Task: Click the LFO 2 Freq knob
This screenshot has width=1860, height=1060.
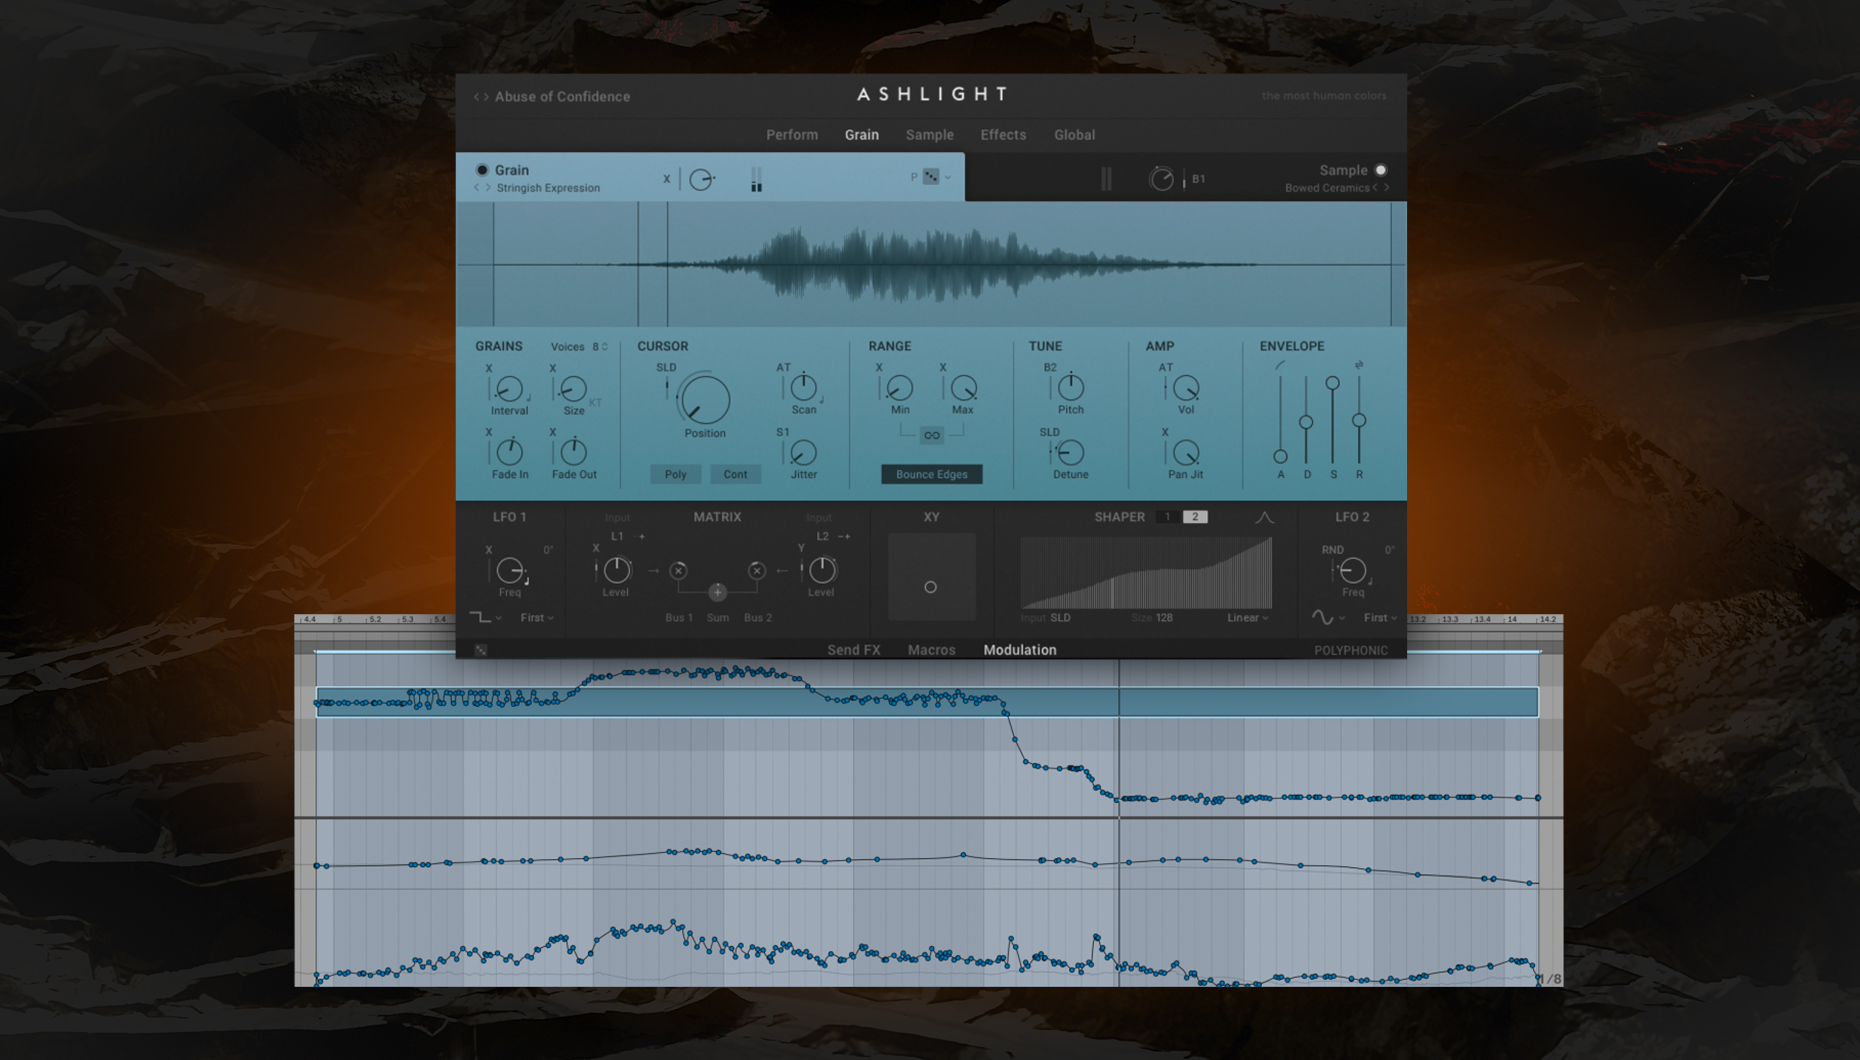Action: [1352, 570]
